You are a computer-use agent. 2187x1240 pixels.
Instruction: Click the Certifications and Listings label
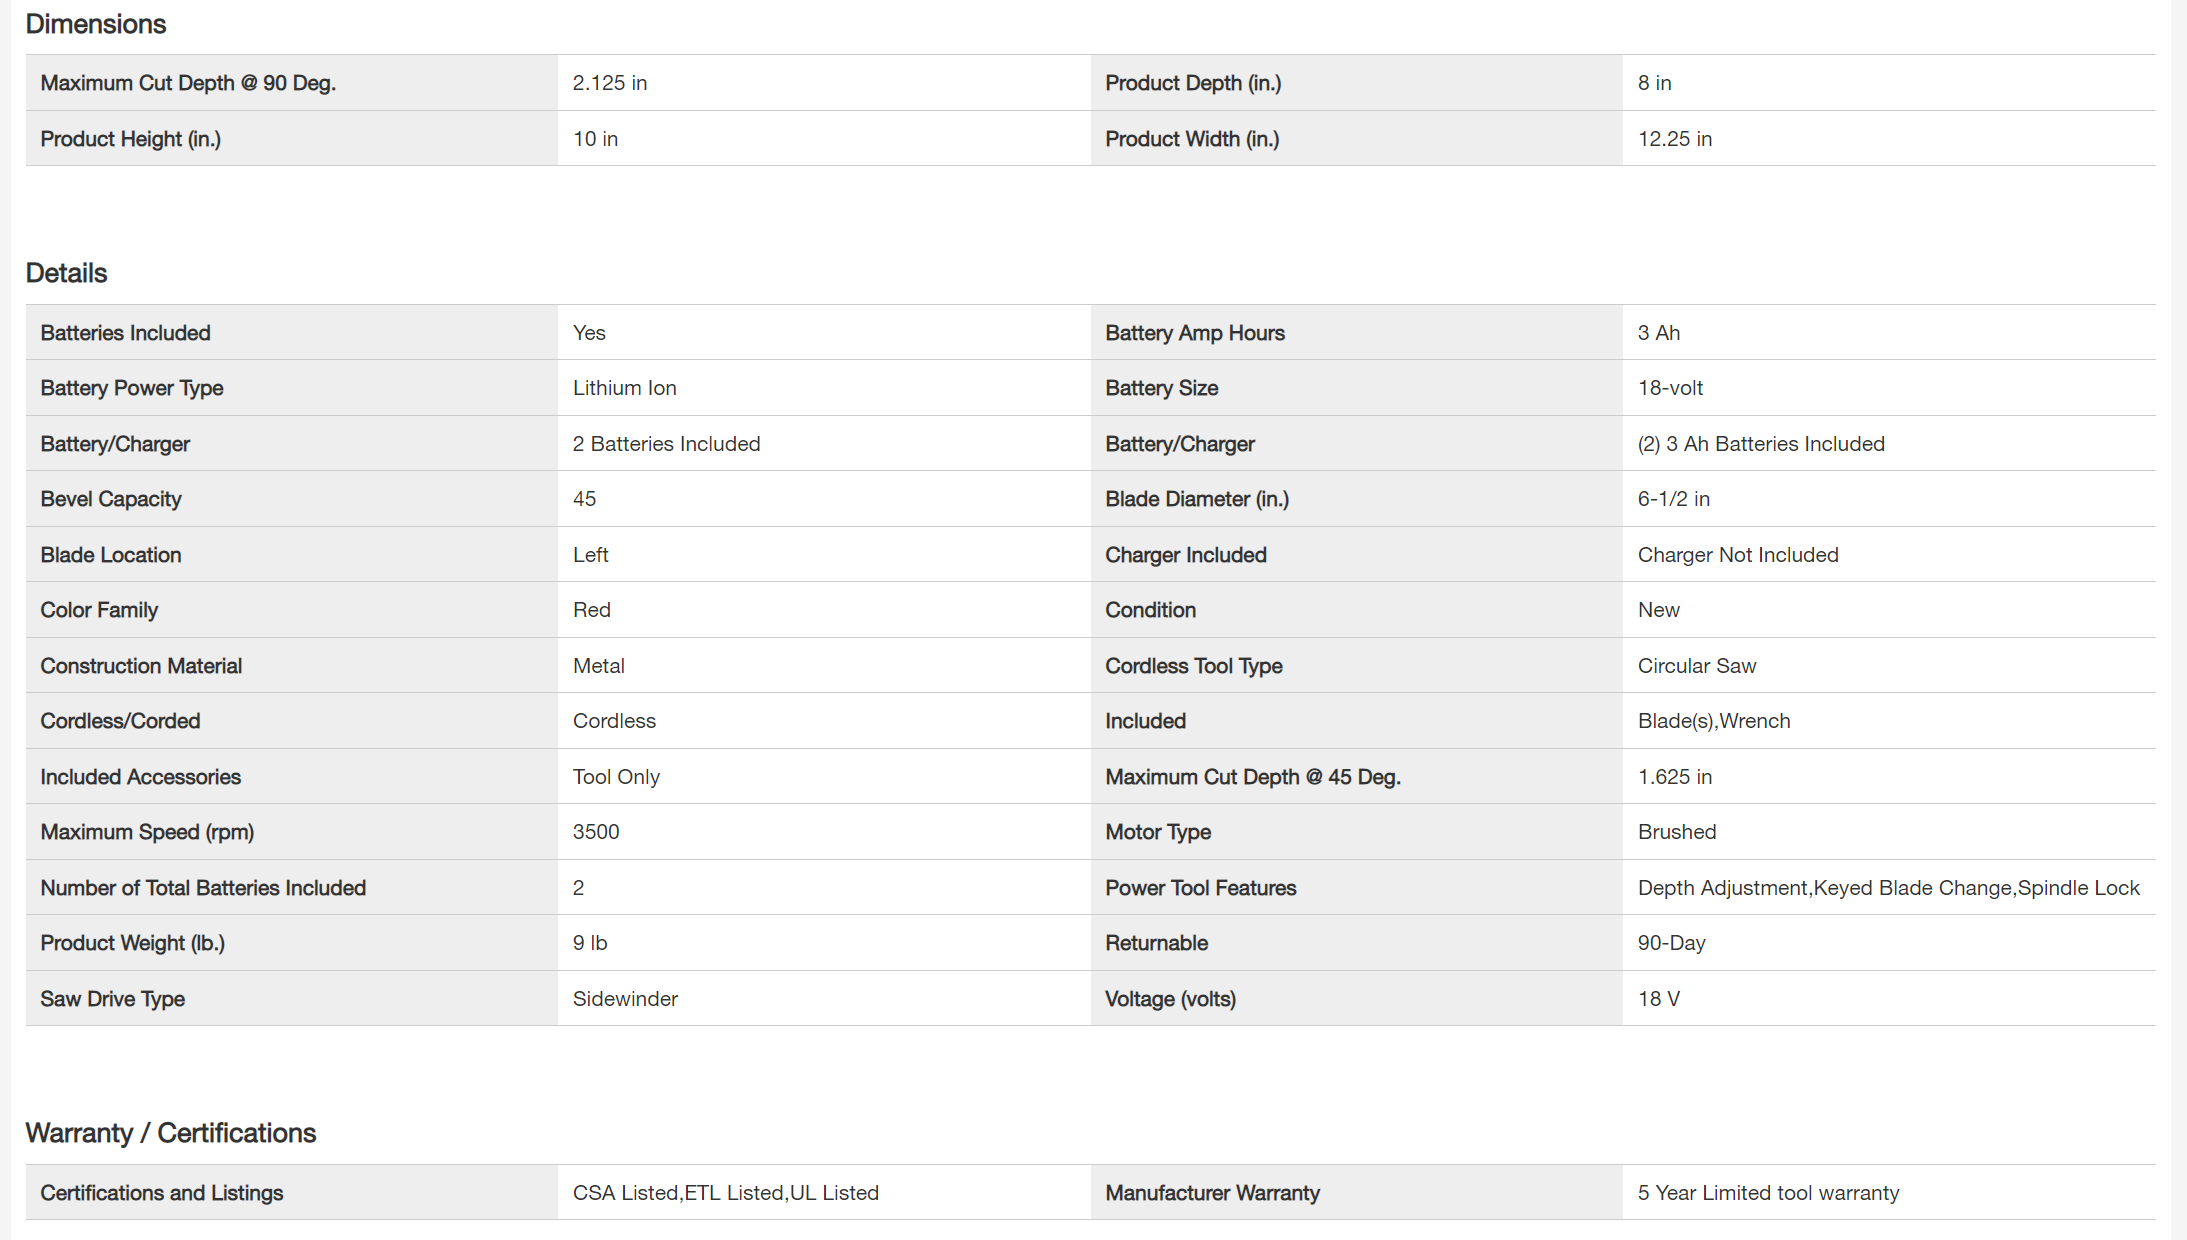pos(161,1193)
